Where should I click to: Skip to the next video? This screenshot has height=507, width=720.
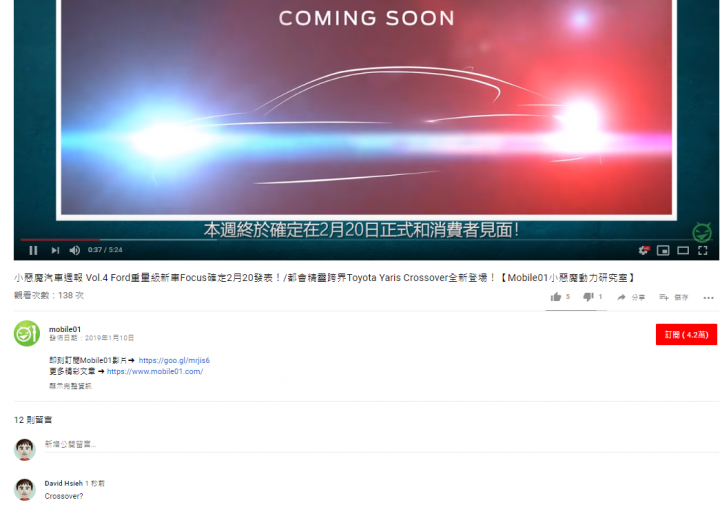pyautogui.click(x=55, y=250)
